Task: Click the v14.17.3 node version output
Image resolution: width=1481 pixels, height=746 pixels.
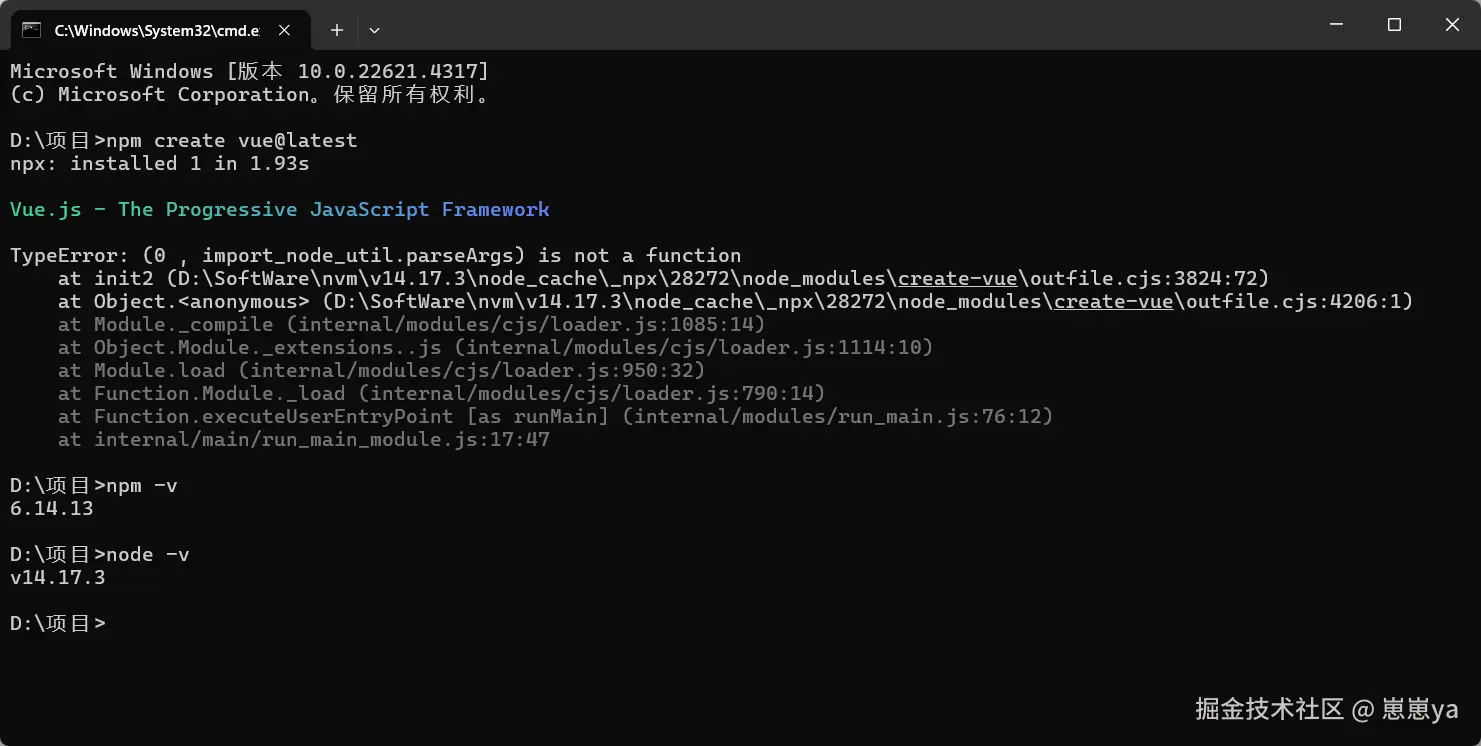Action: click(58, 577)
